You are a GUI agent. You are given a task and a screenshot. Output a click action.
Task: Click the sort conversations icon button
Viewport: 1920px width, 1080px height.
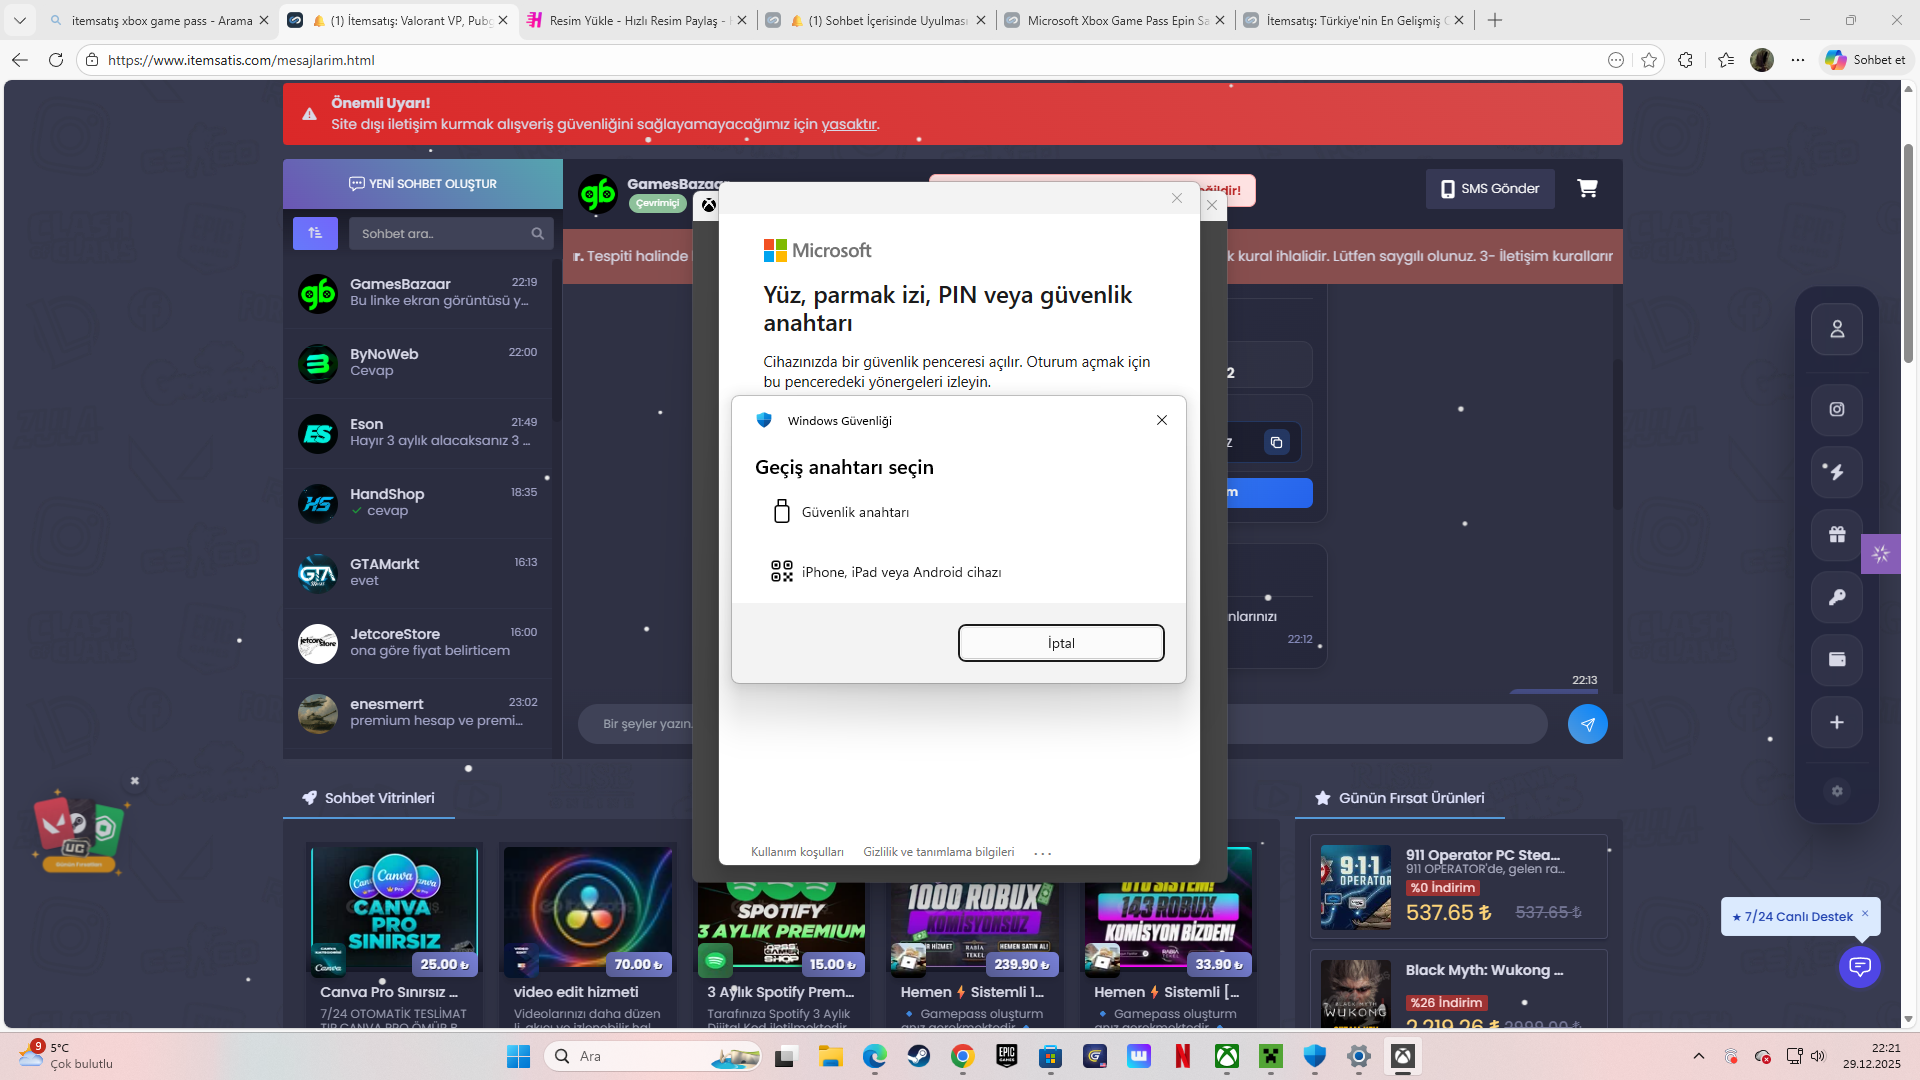(315, 233)
